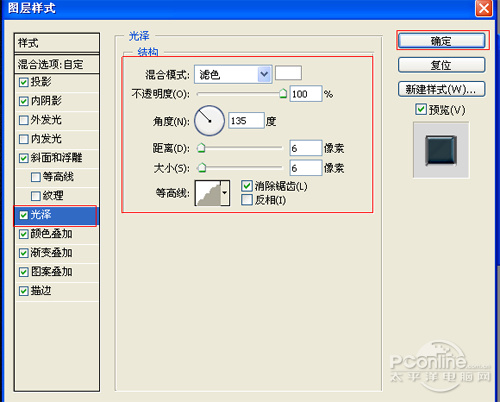
Task: Toggle the 消除锯齿 anti-alias checkbox
Action: tap(247, 186)
